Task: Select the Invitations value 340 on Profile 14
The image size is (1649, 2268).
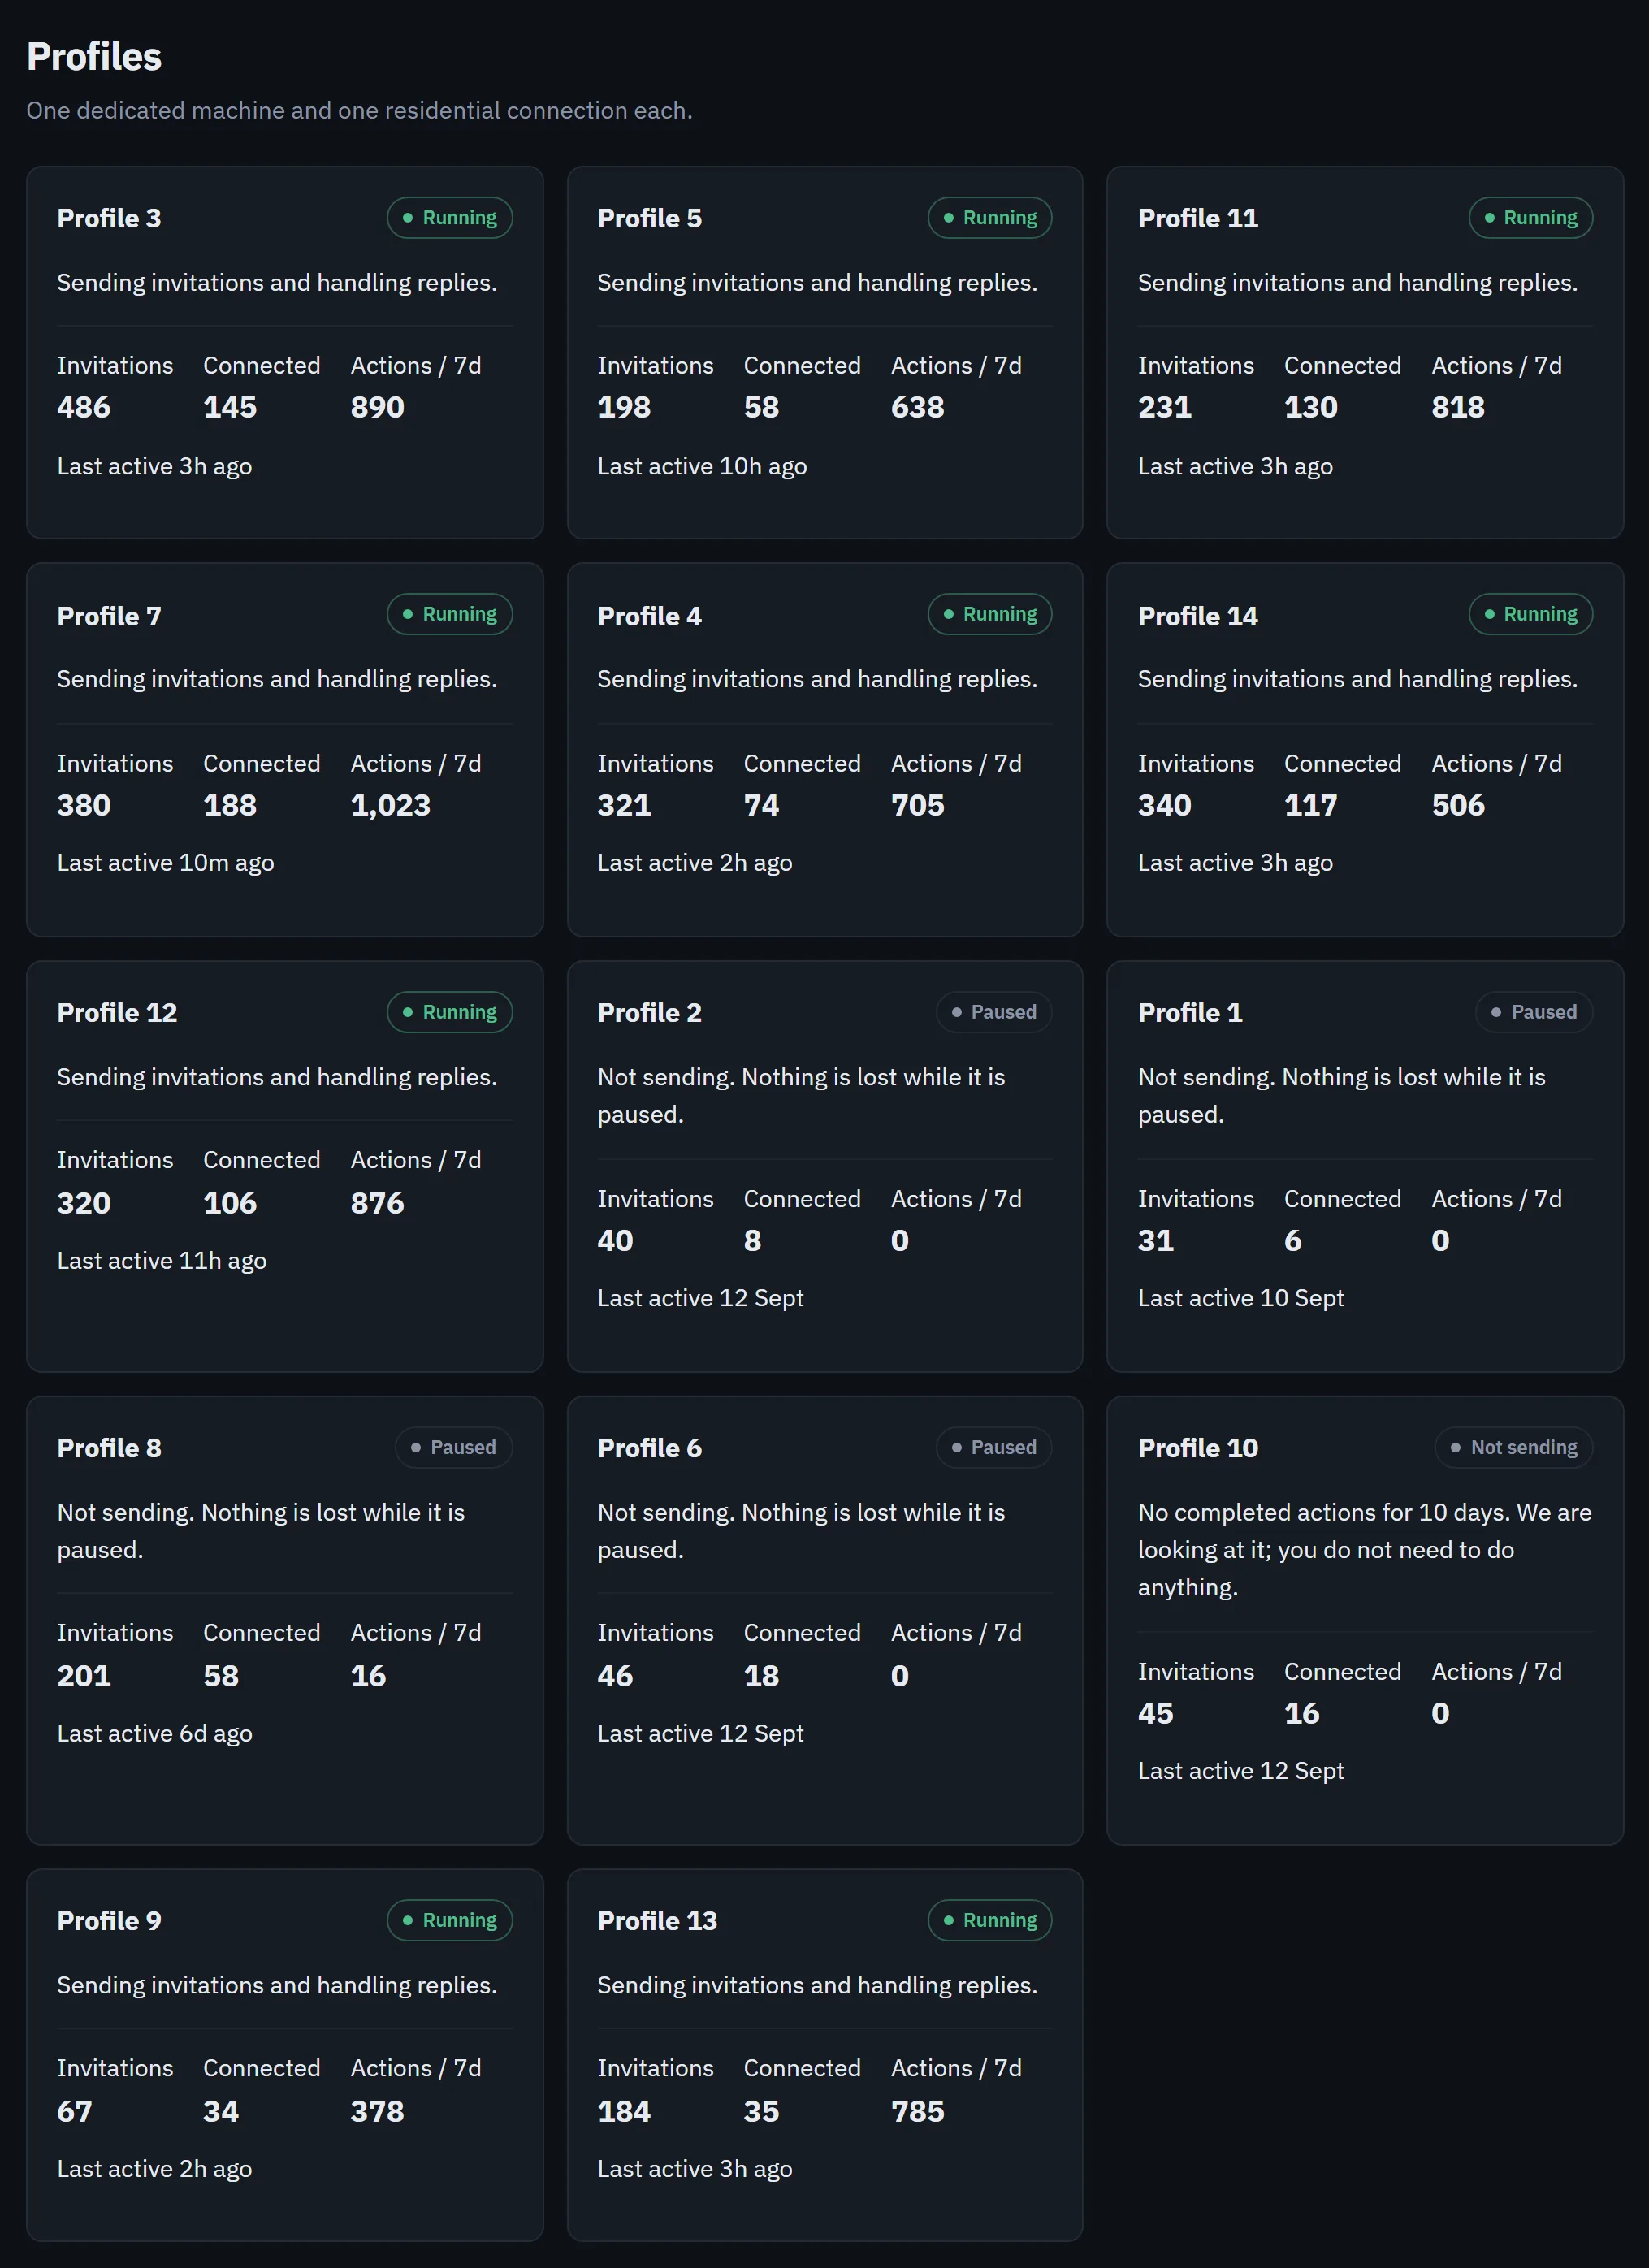Action: pyautogui.click(x=1165, y=806)
